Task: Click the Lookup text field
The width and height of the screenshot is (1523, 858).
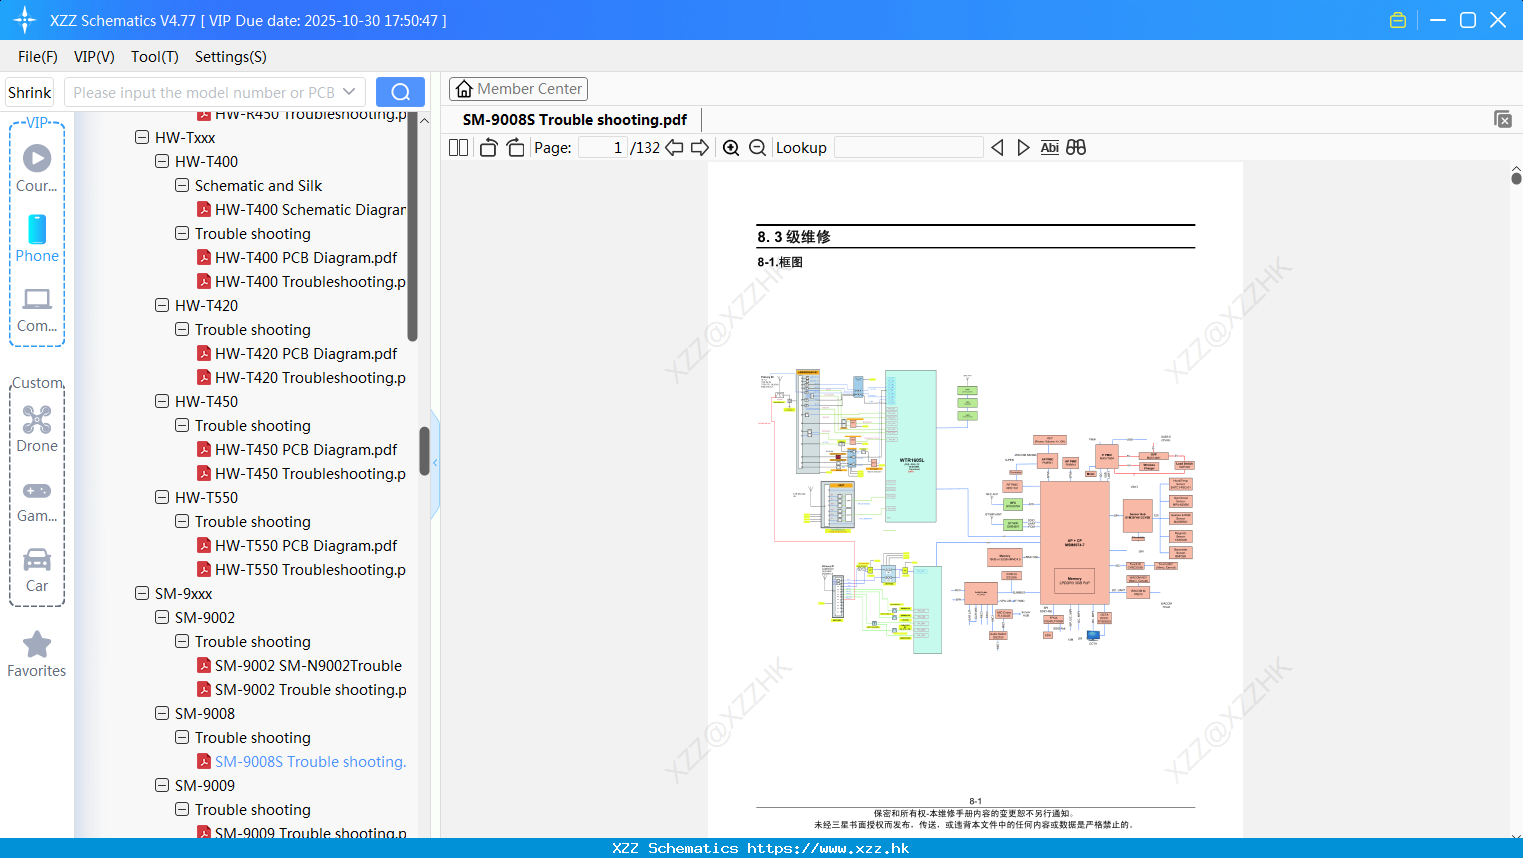Action: (908, 148)
